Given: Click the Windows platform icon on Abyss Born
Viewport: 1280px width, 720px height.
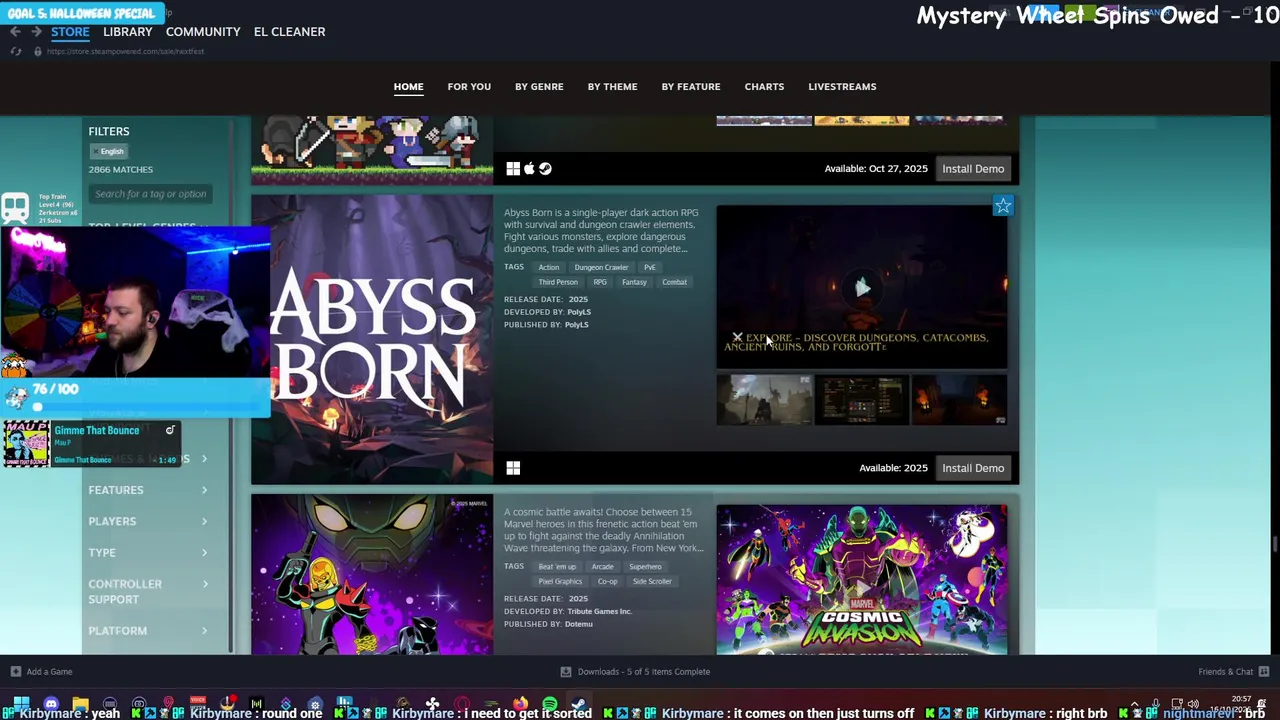Looking at the screenshot, I should pyautogui.click(x=513, y=468).
